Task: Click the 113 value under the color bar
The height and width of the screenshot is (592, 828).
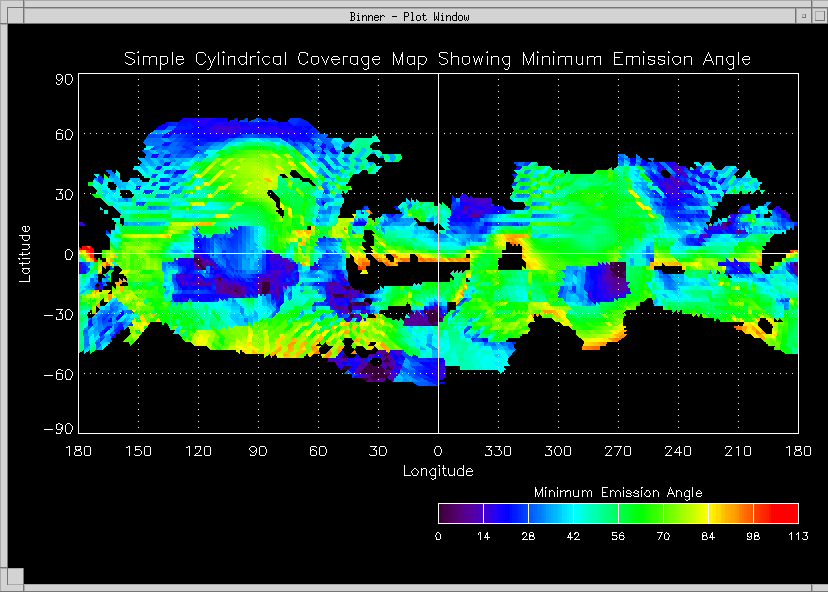Action: pos(797,536)
